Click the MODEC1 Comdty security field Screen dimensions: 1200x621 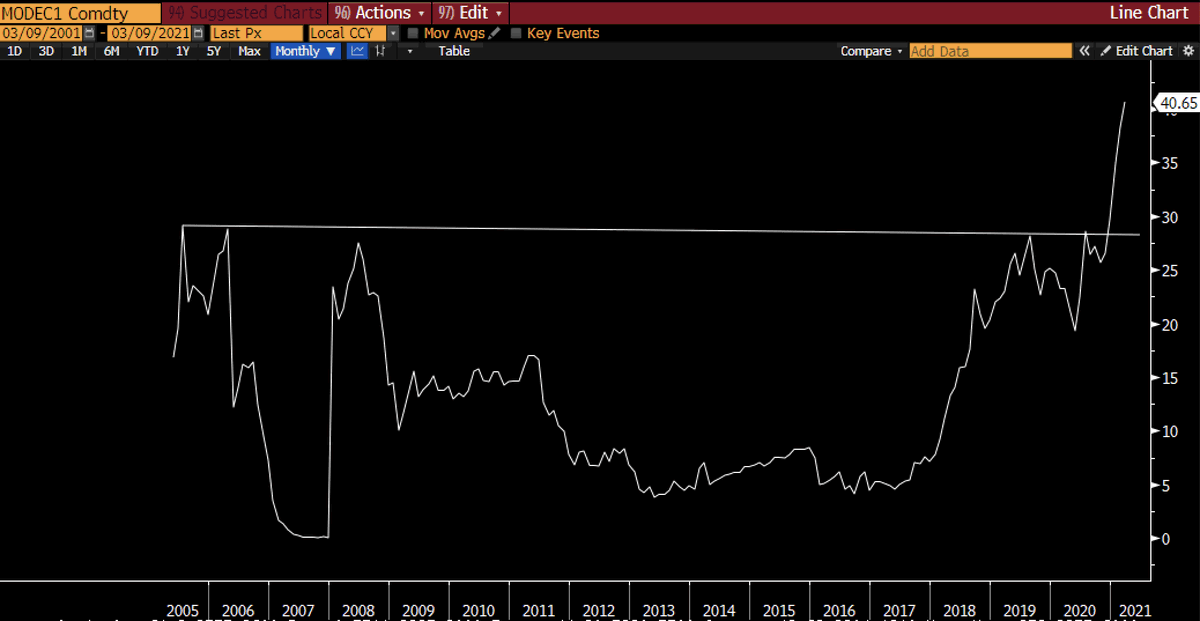tap(81, 13)
